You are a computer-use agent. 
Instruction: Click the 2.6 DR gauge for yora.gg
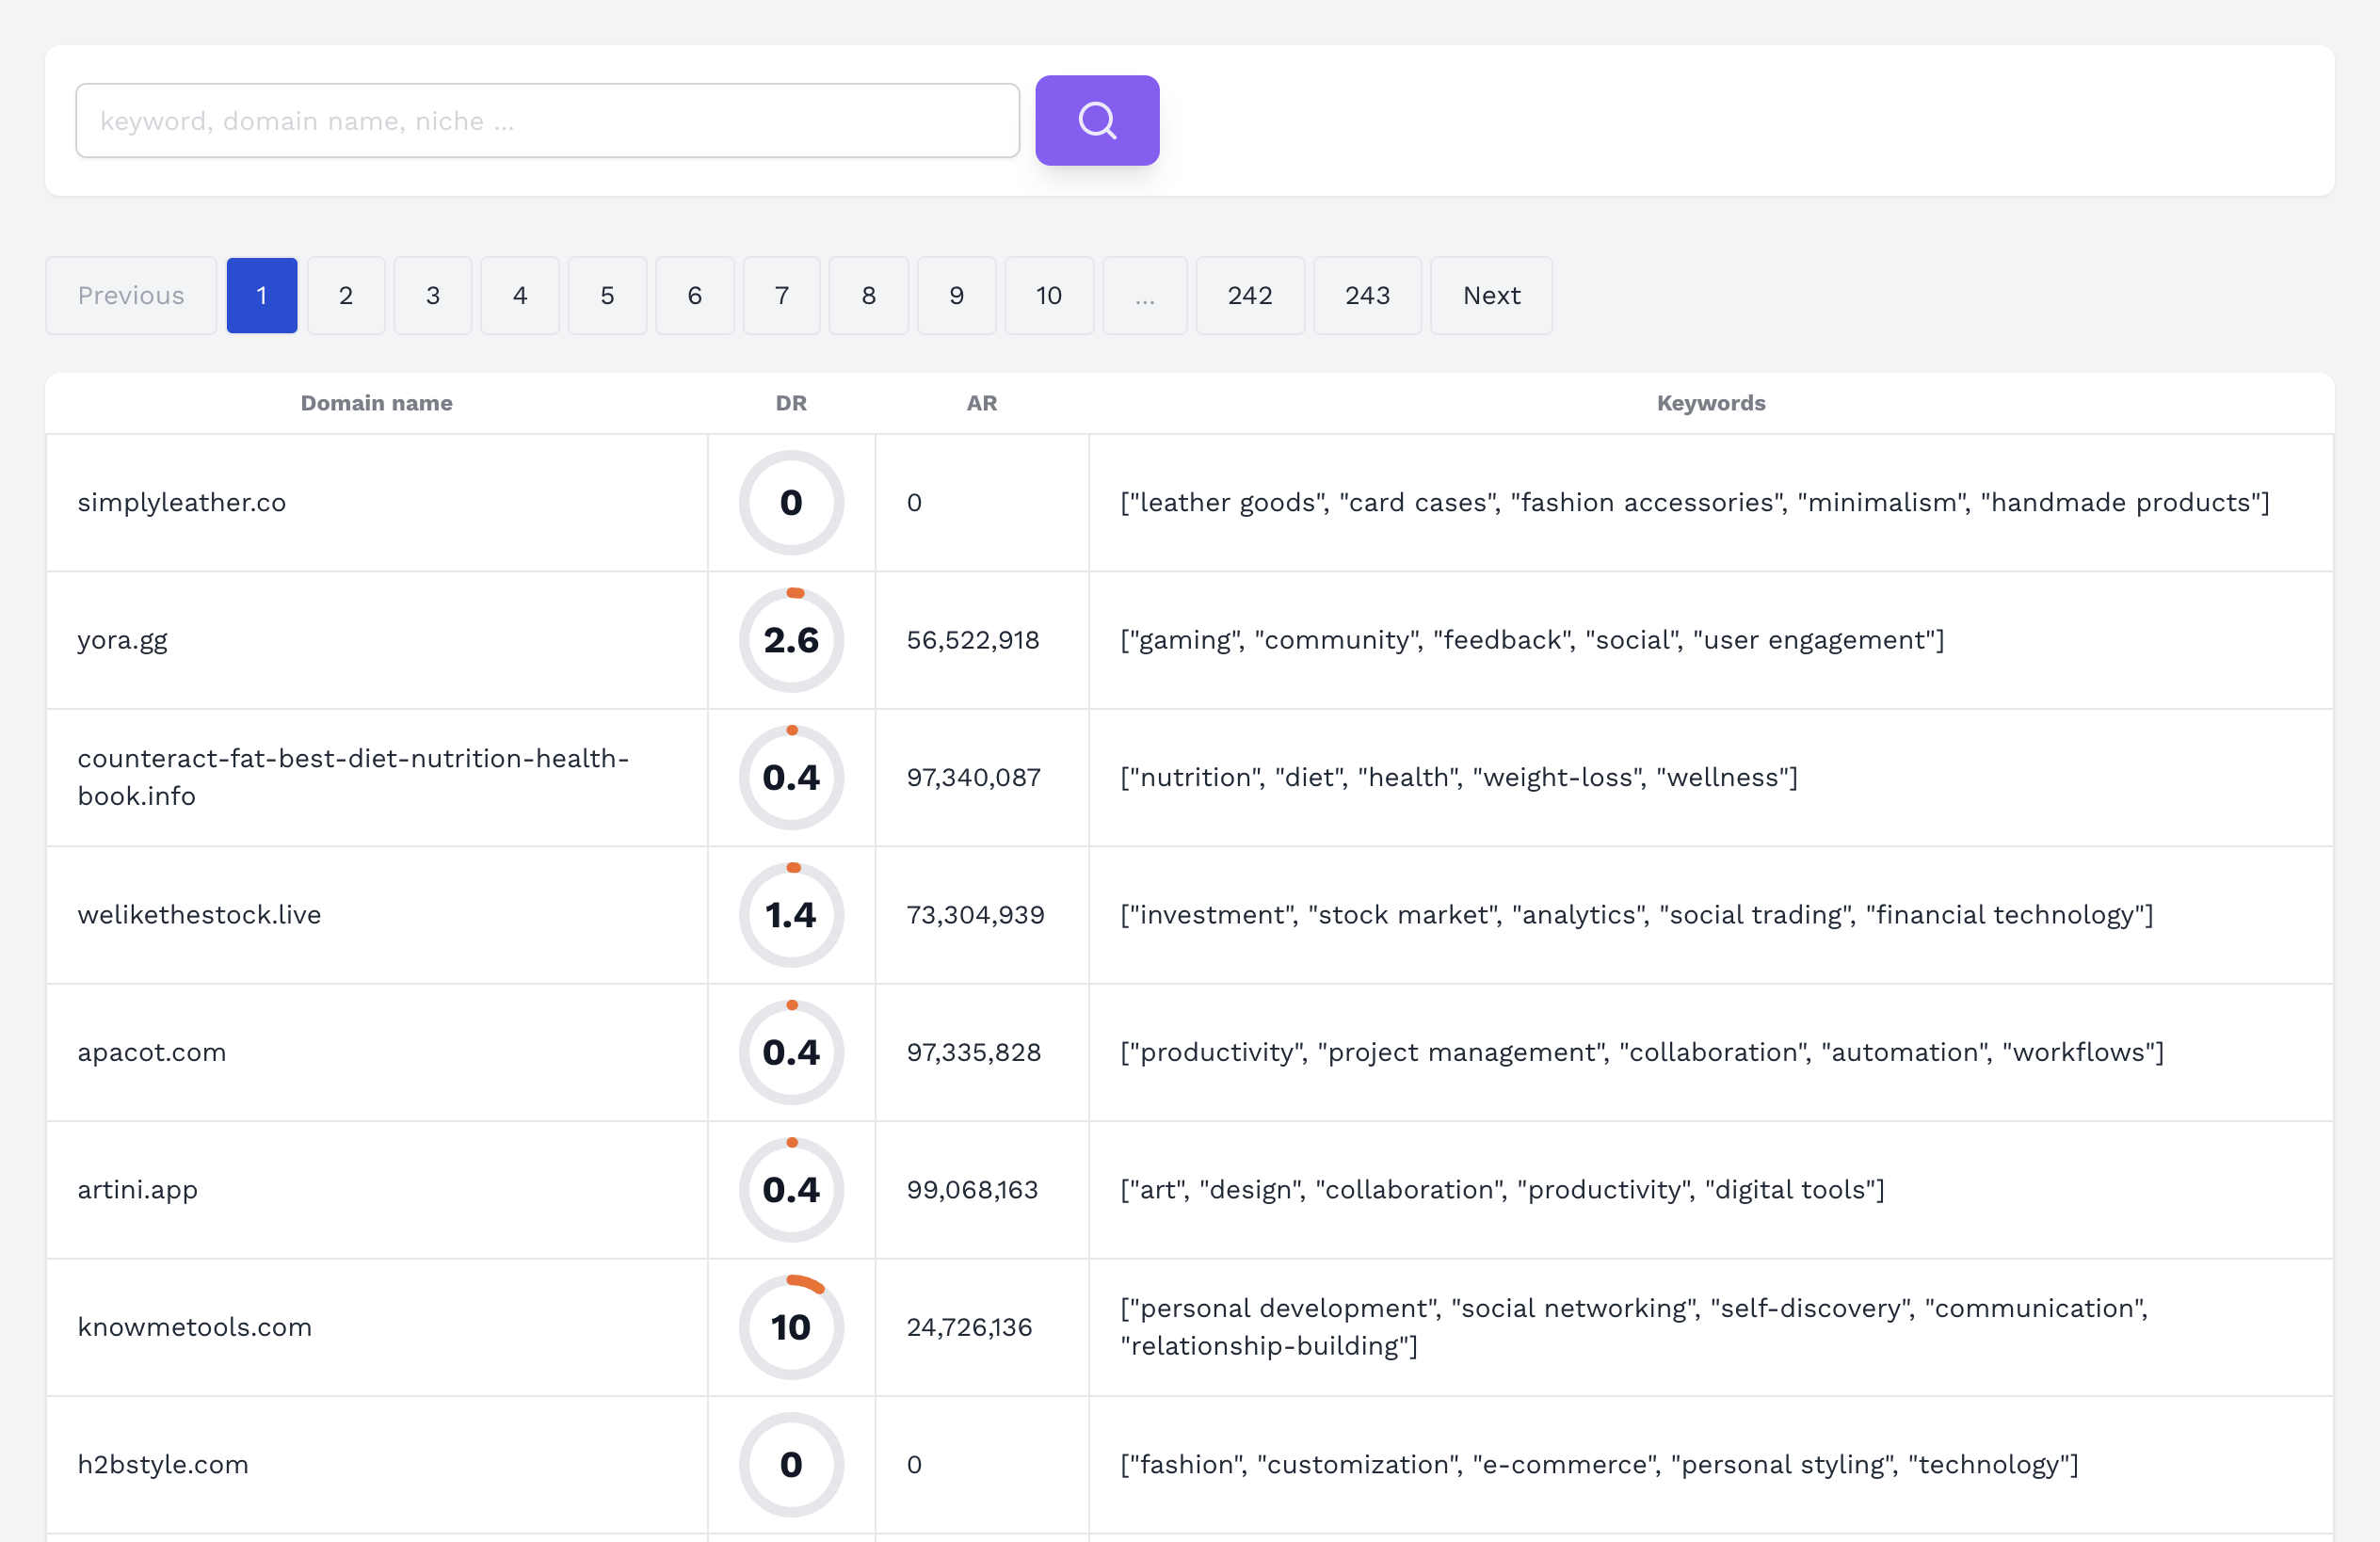(x=791, y=640)
